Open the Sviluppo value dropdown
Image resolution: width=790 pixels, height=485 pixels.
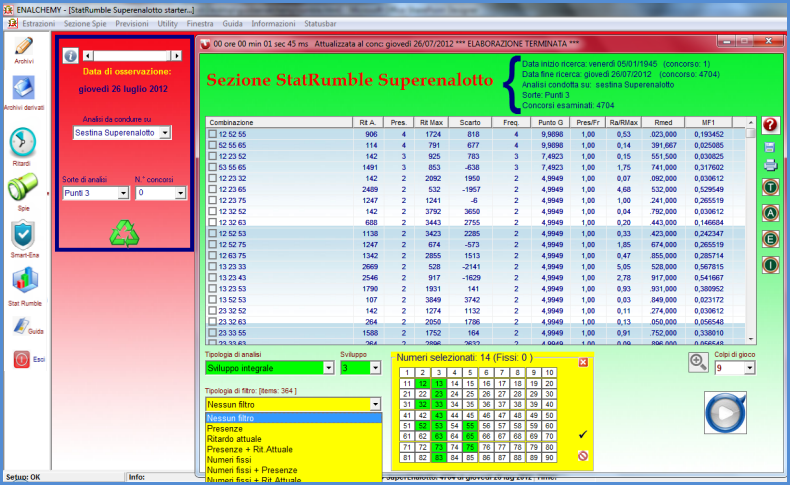point(375,368)
